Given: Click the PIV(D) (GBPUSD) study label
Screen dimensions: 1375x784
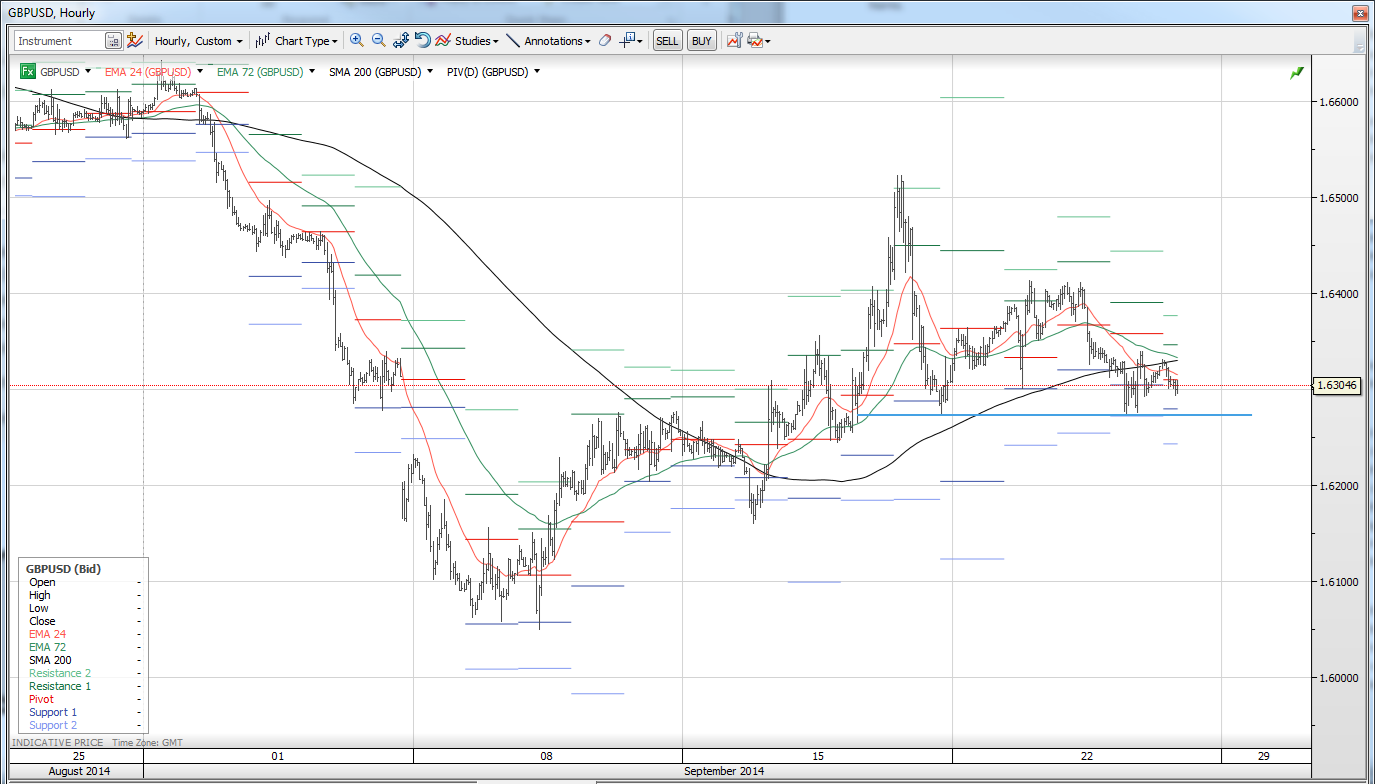Looking at the screenshot, I should coord(488,72).
